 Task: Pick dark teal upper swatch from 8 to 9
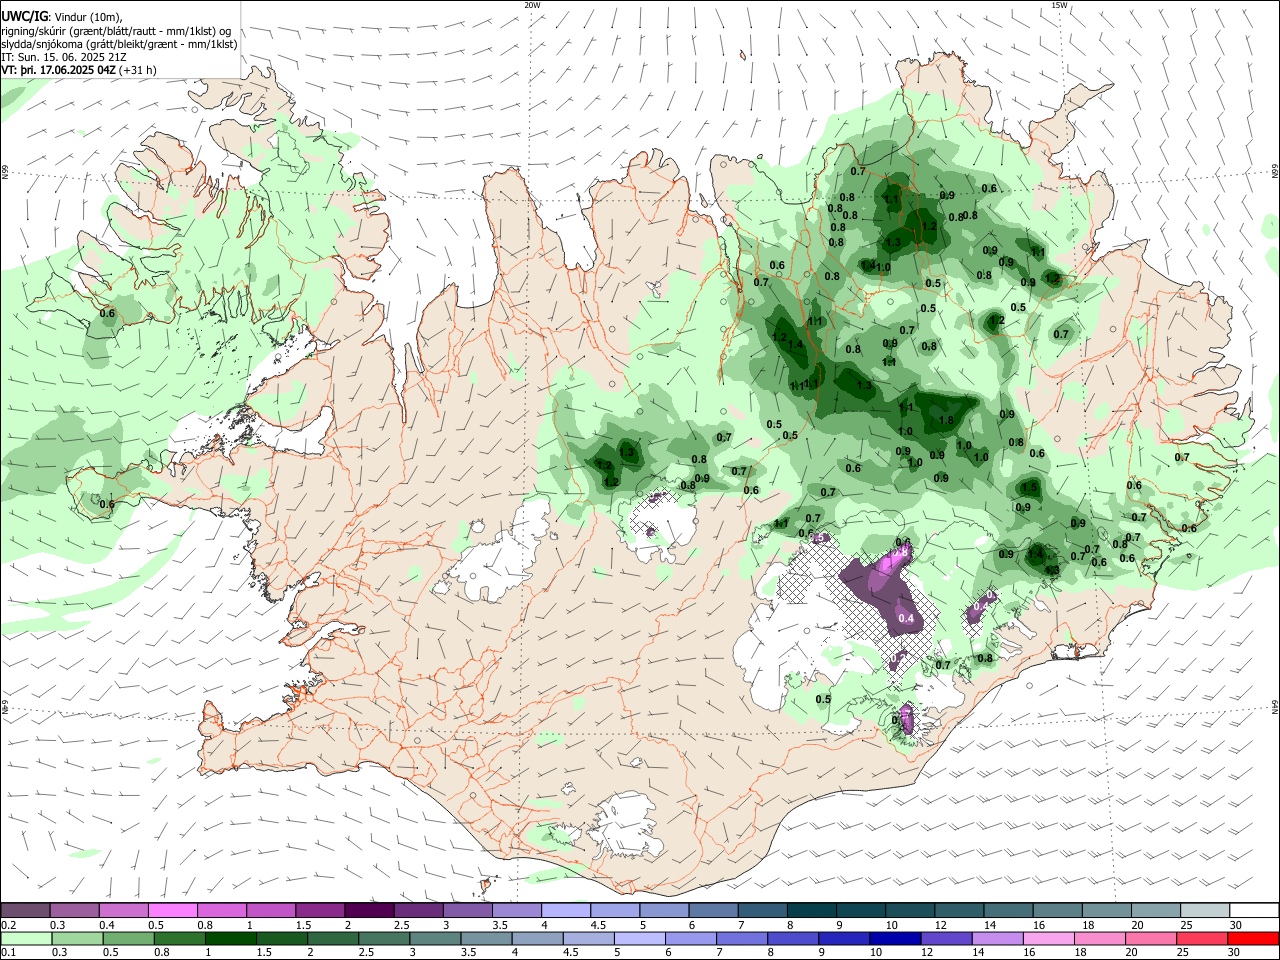coord(812,911)
